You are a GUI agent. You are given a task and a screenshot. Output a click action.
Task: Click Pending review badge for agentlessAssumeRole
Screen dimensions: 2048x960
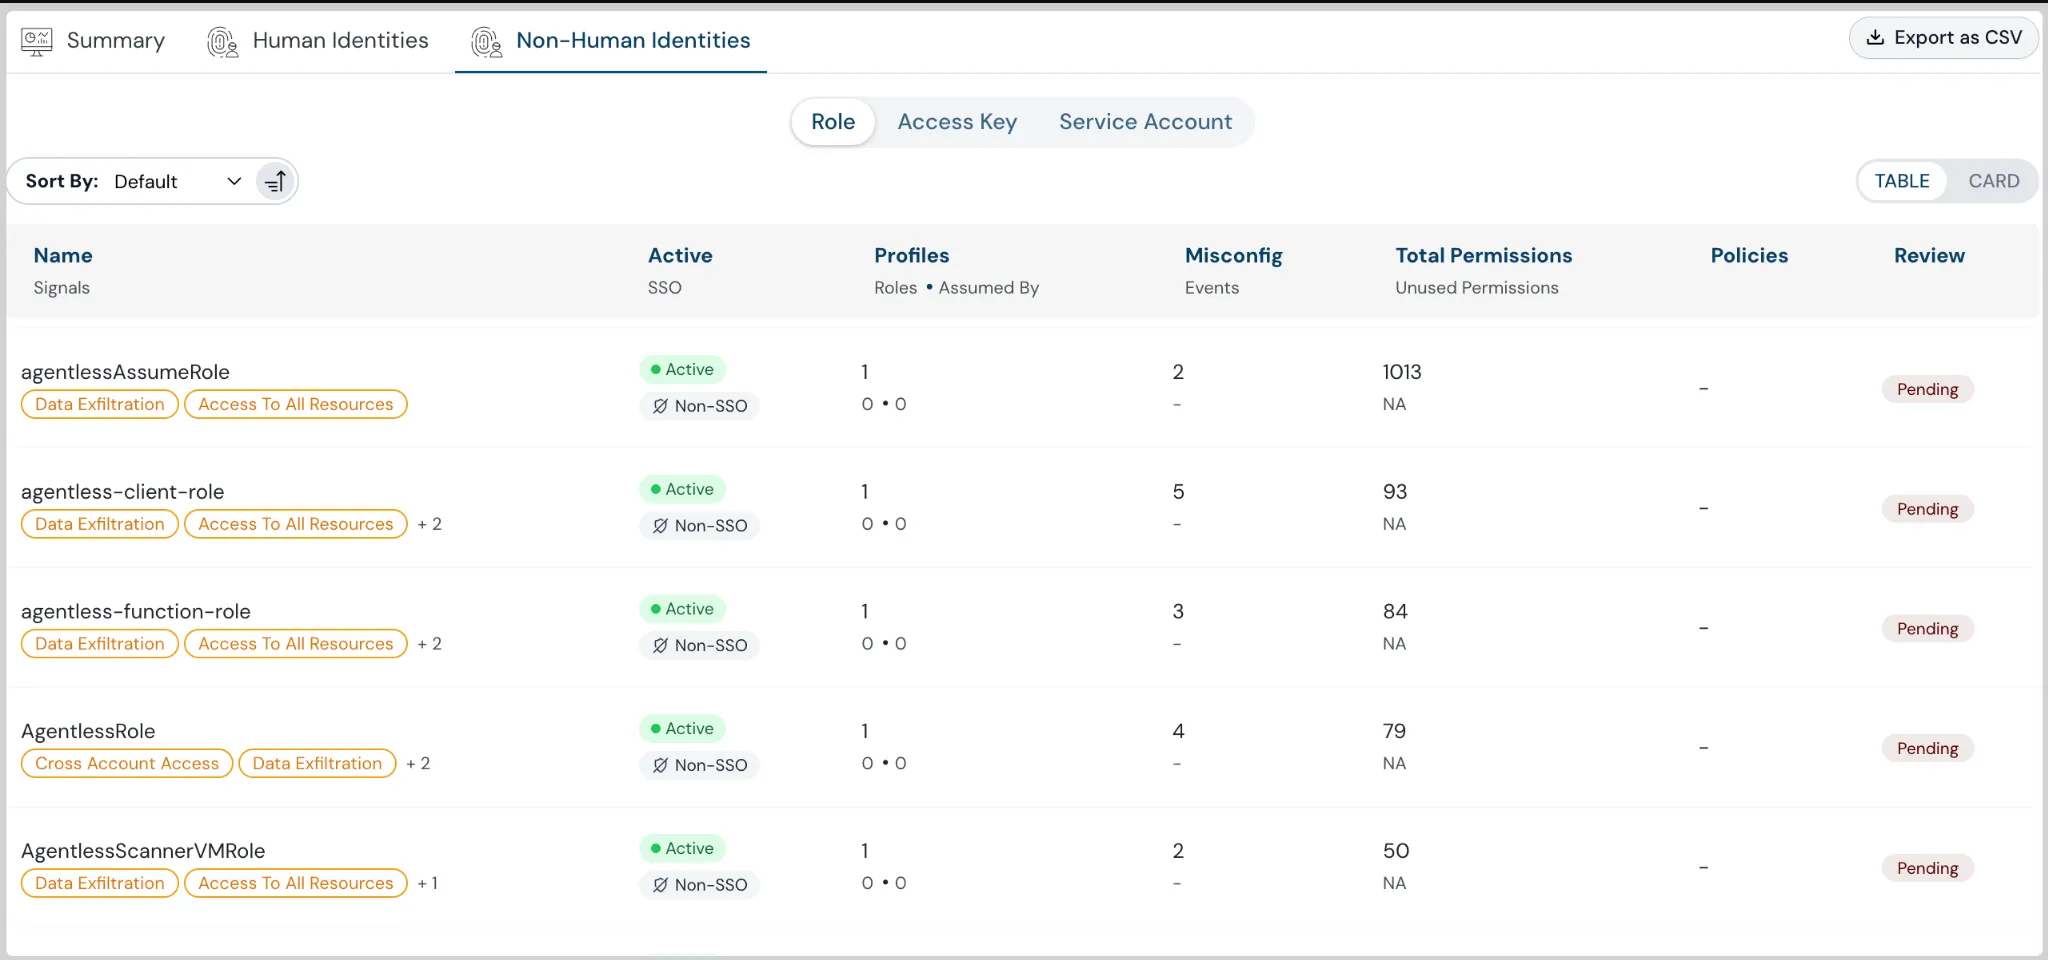(1927, 389)
